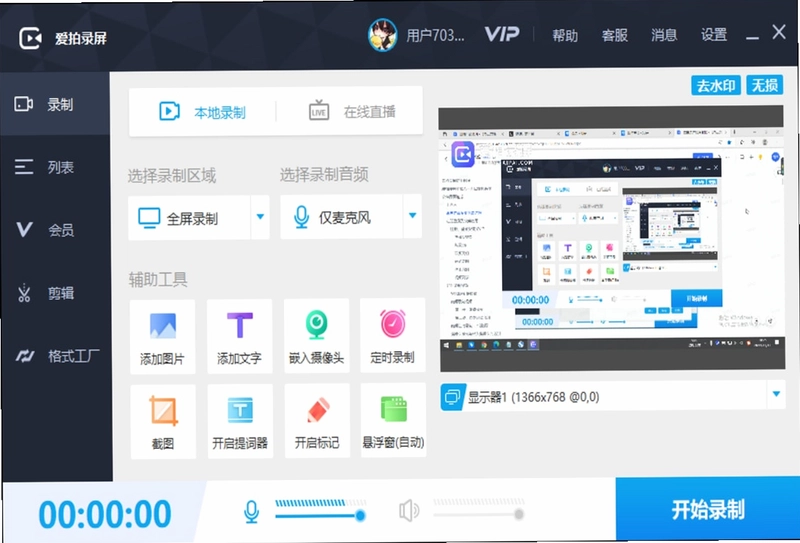Toggle the 悬浮窗(自动) floating window tool
Image resolution: width=800 pixels, height=543 pixels.
coord(393,422)
